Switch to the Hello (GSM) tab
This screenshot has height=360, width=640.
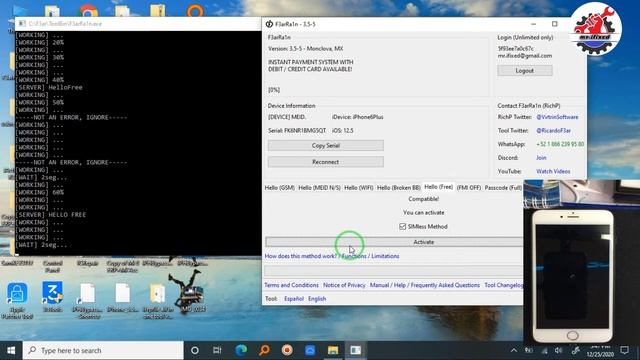click(280, 187)
